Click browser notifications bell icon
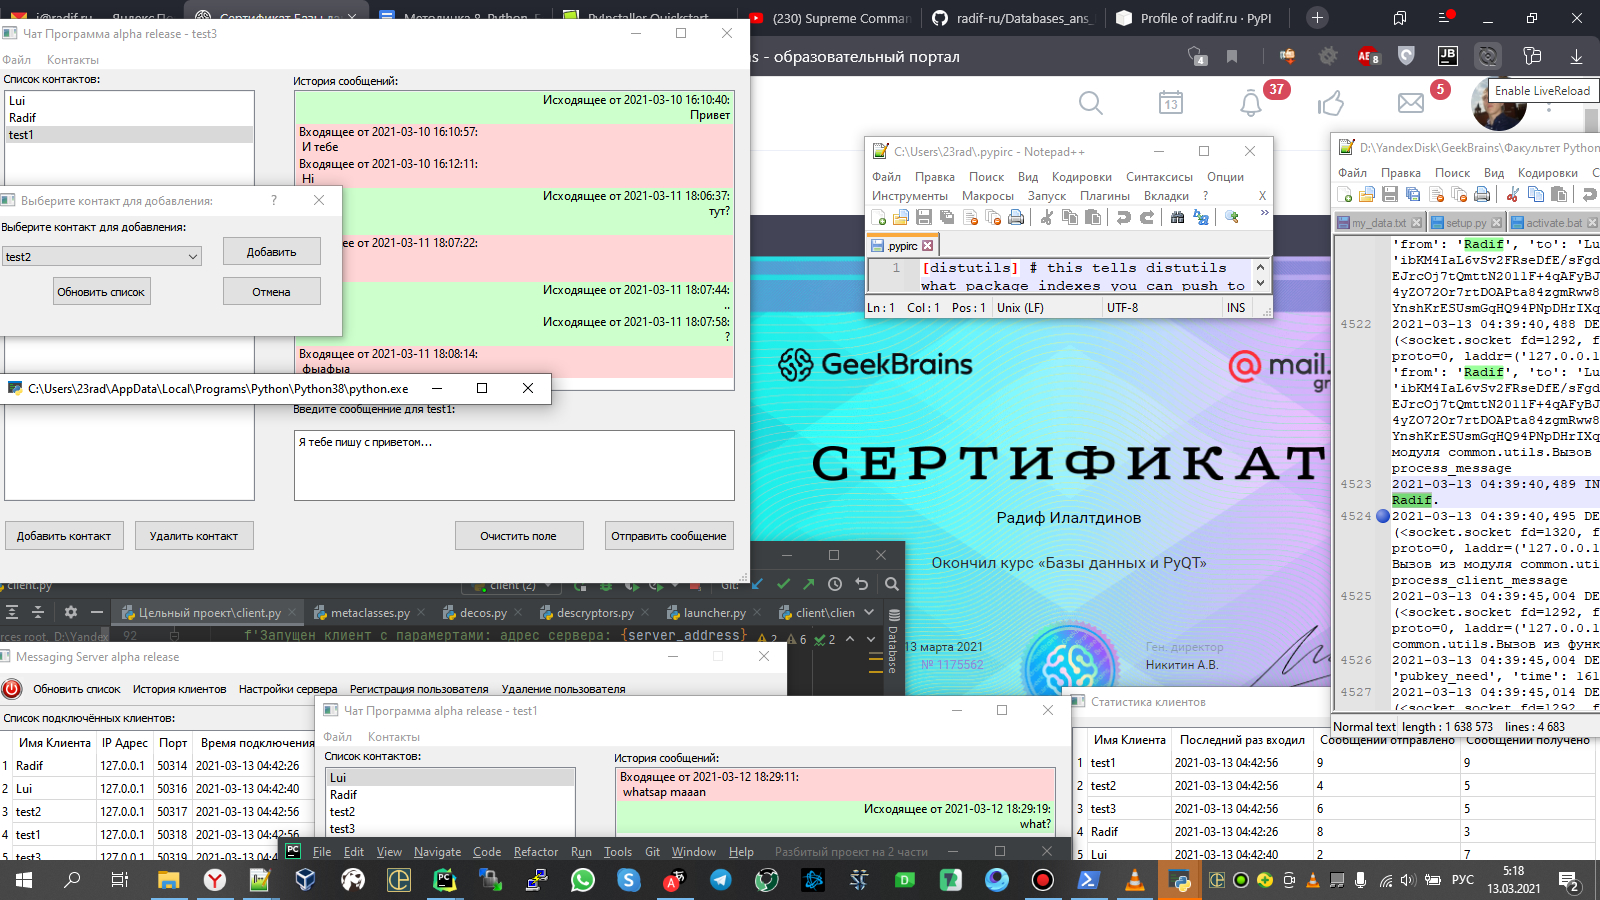This screenshot has height=900, width=1600. [x=1251, y=103]
